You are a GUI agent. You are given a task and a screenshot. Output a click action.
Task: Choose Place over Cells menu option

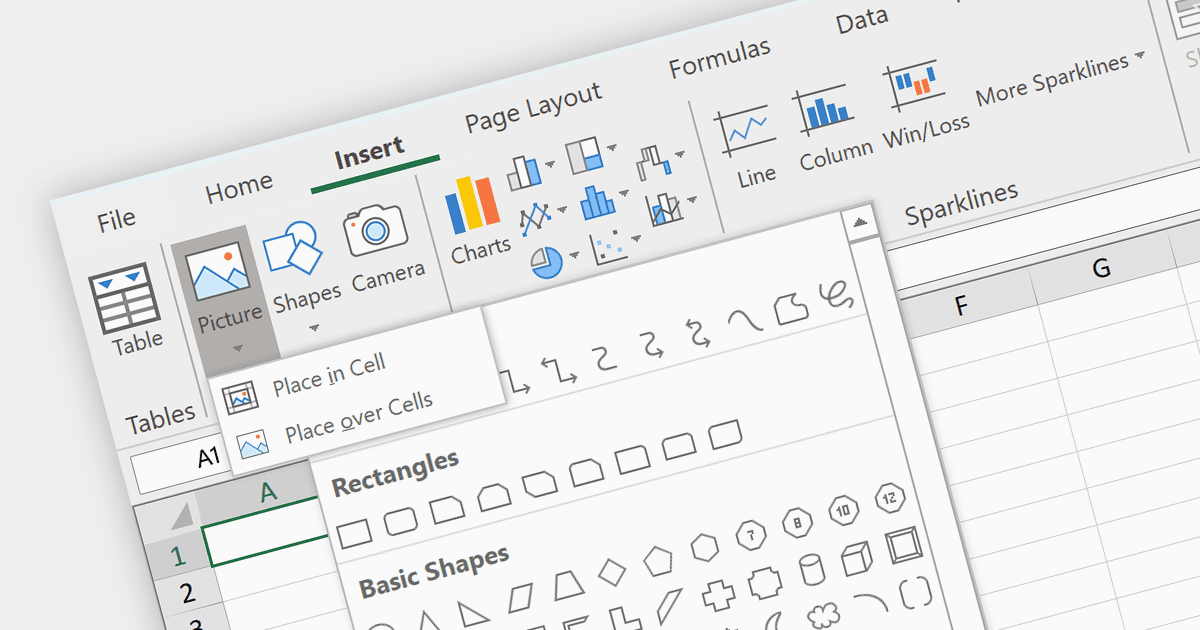pyautogui.click(x=359, y=418)
